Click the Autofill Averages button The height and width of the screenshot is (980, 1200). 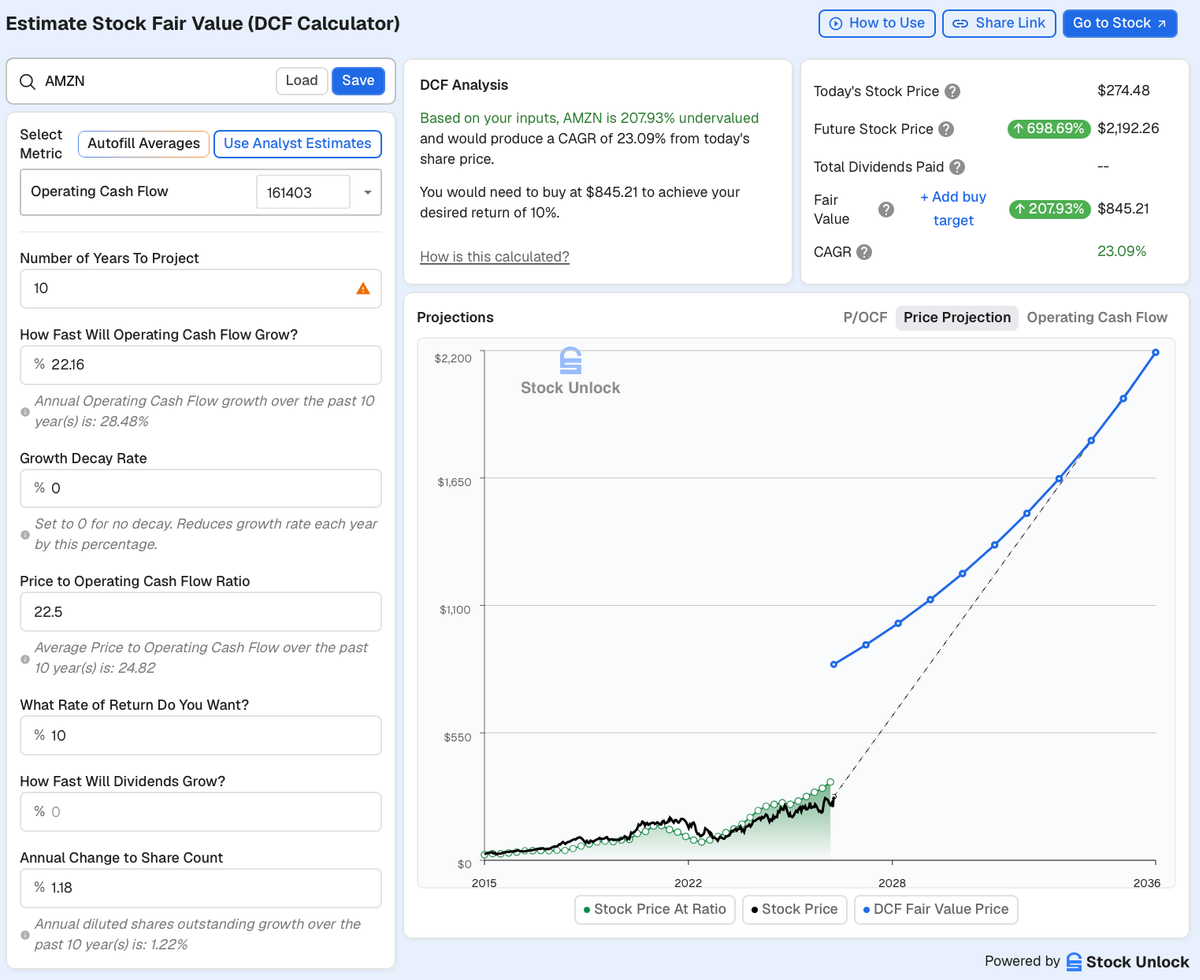[x=144, y=144]
